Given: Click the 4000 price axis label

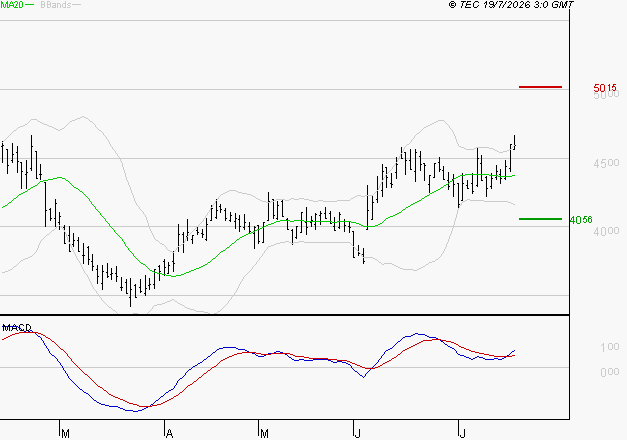Looking at the screenshot, I should click(x=606, y=231).
